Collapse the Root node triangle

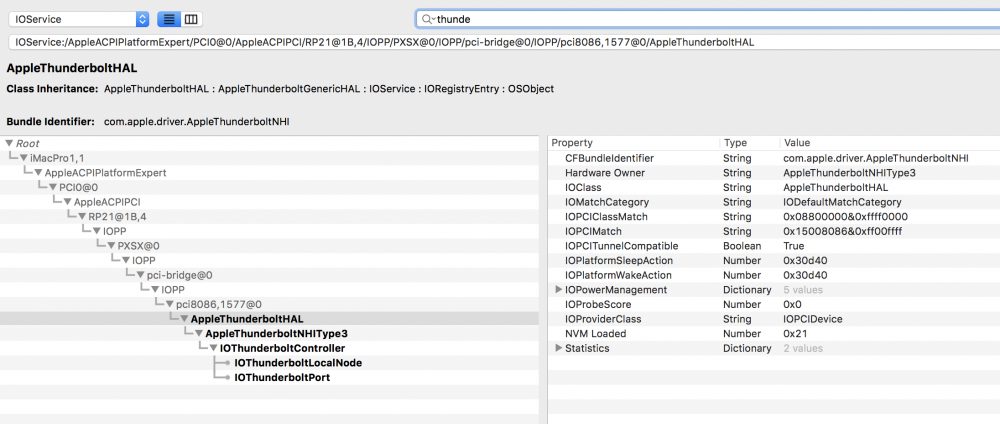pyautogui.click(x=8, y=143)
